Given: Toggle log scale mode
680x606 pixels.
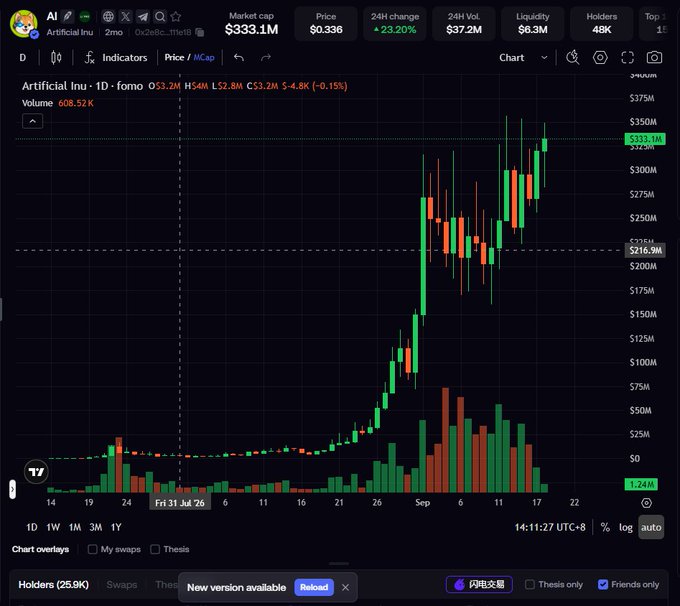Looking at the screenshot, I should tap(625, 527).
